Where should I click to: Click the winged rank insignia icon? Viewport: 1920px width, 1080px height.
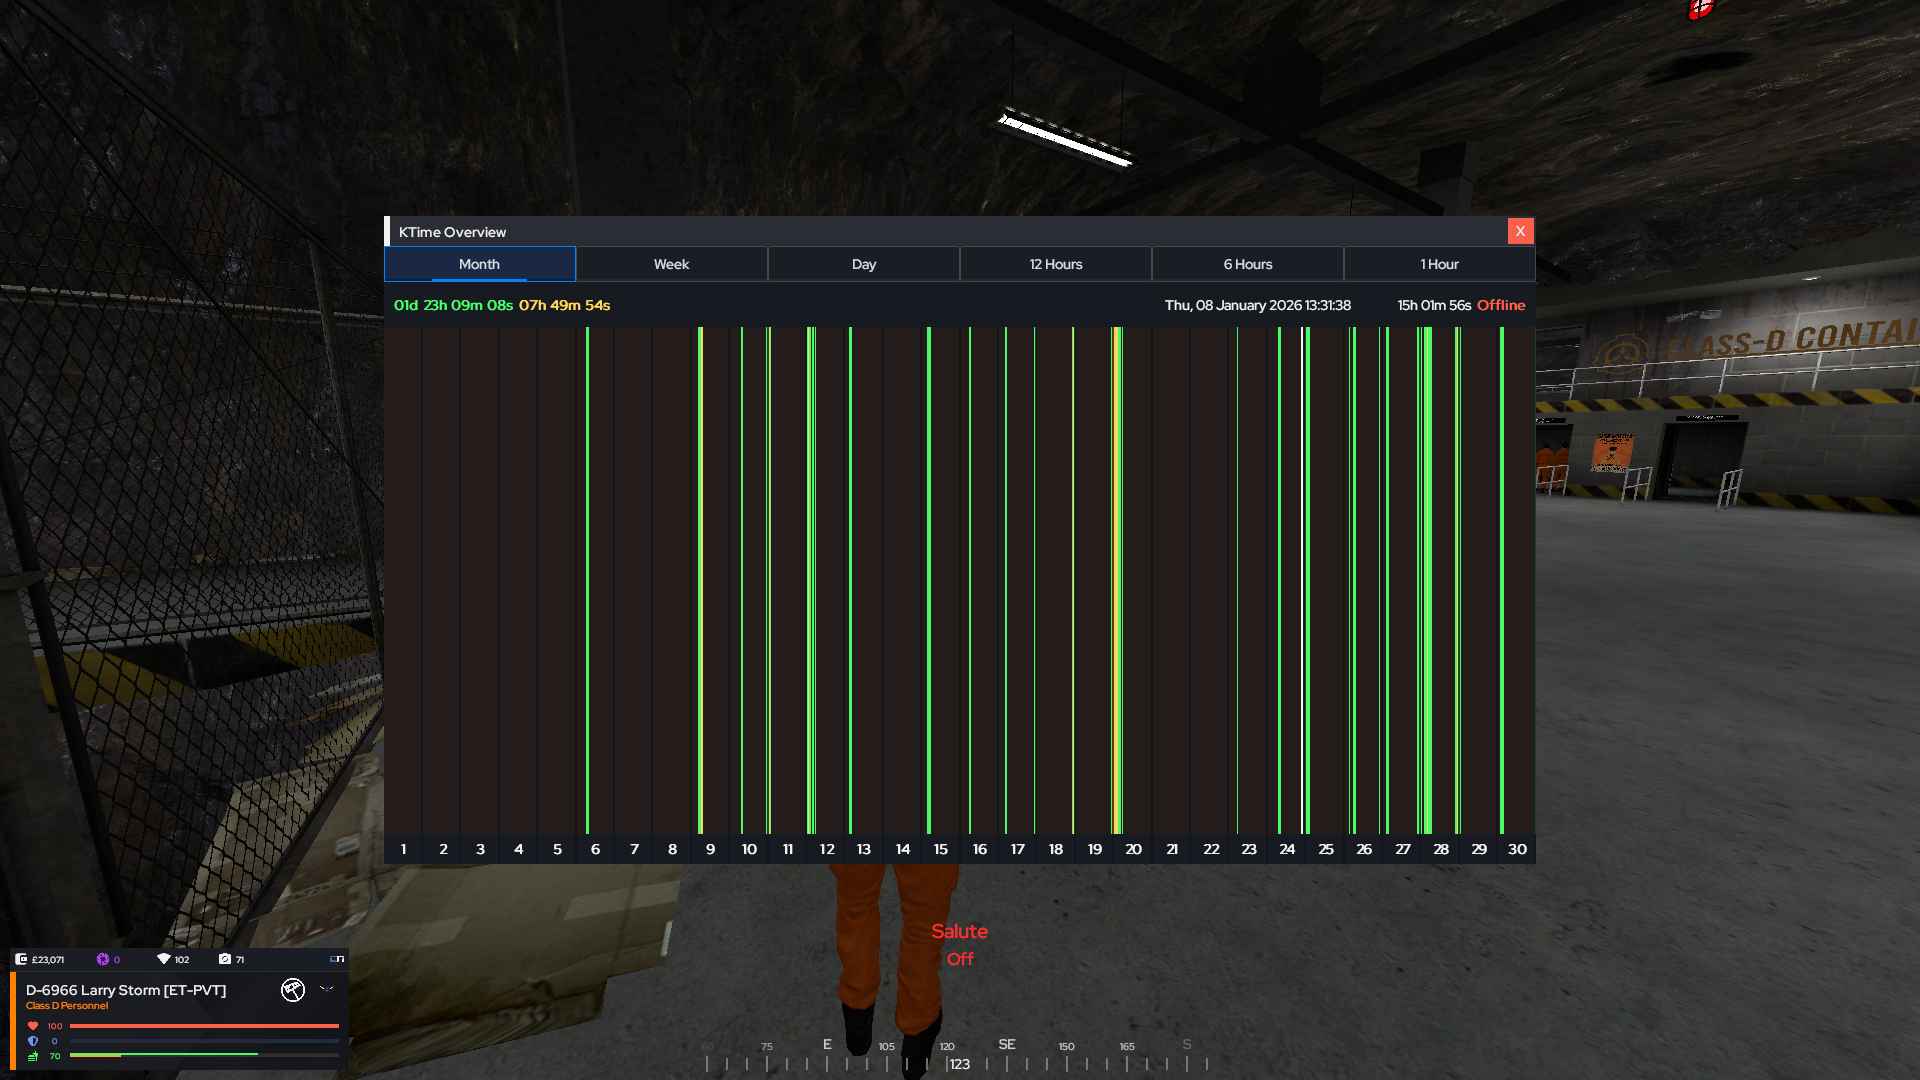point(327,989)
